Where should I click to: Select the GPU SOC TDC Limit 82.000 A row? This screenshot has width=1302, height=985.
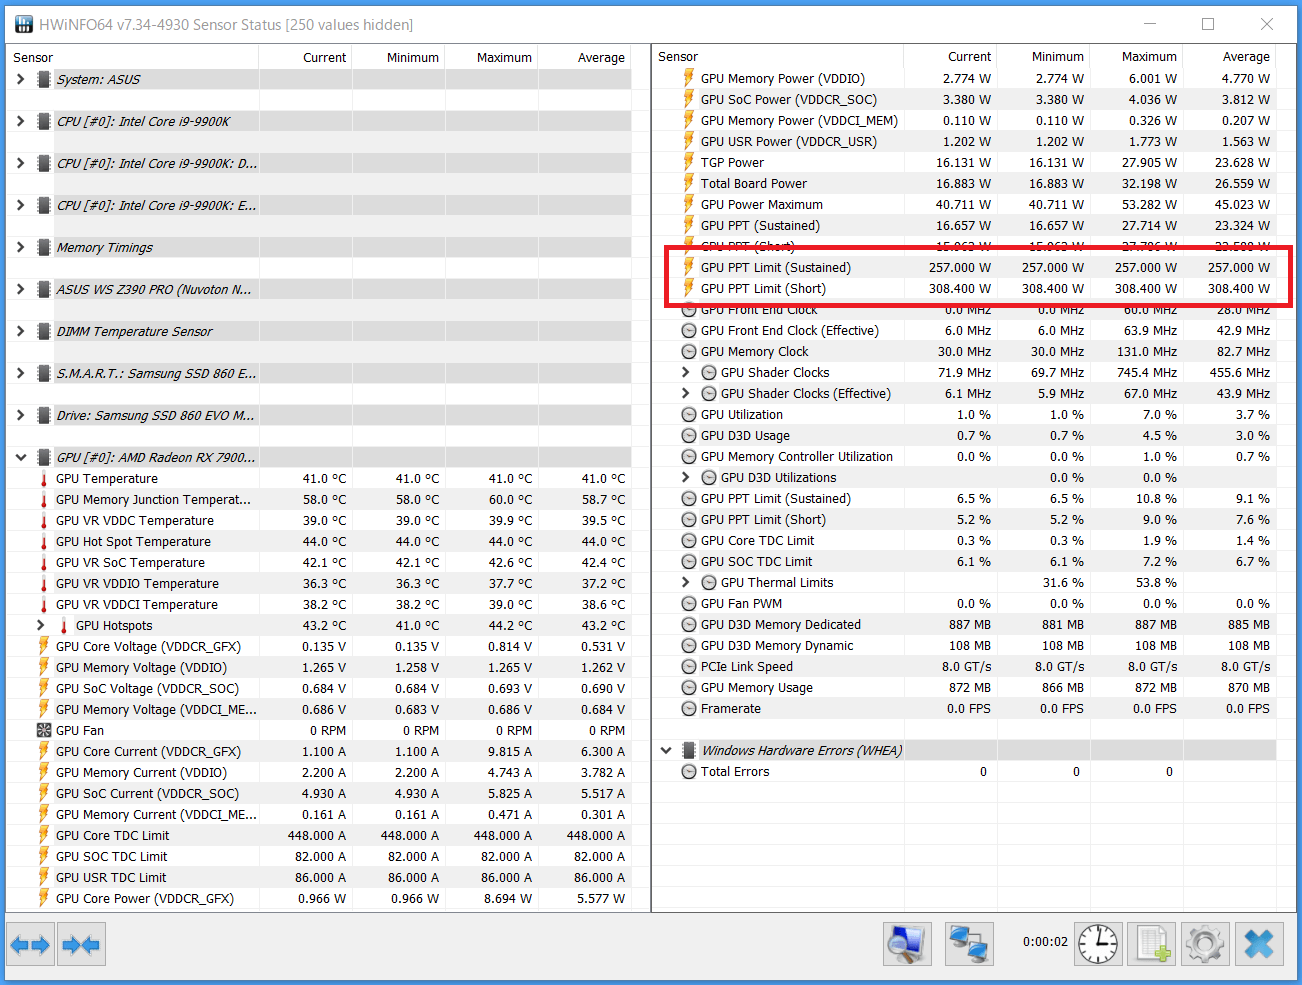[320, 856]
